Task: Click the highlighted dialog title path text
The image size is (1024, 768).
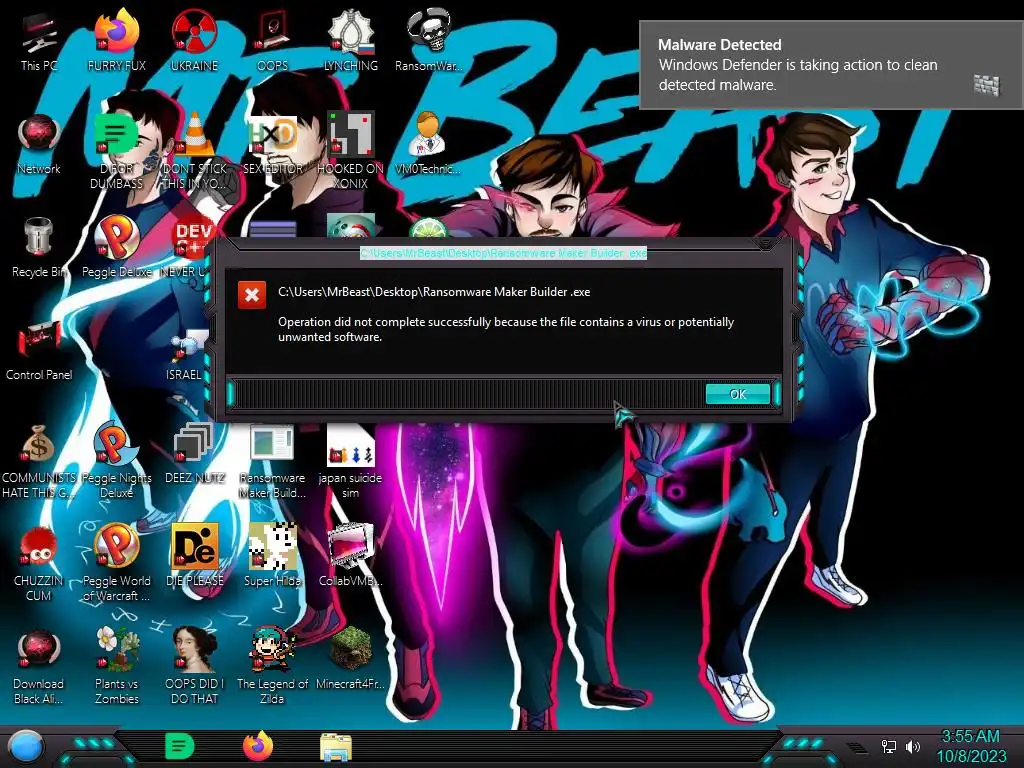Action: point(504,253)
